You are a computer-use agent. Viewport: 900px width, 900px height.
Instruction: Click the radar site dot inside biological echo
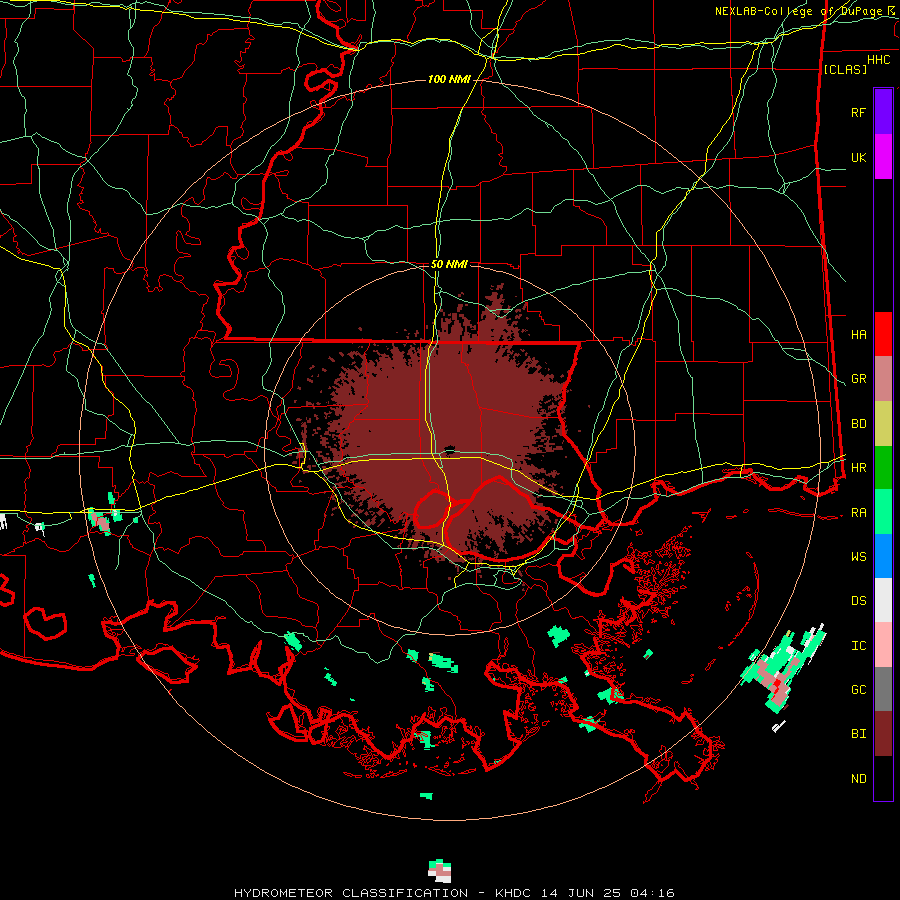click(x=449, y=449)
